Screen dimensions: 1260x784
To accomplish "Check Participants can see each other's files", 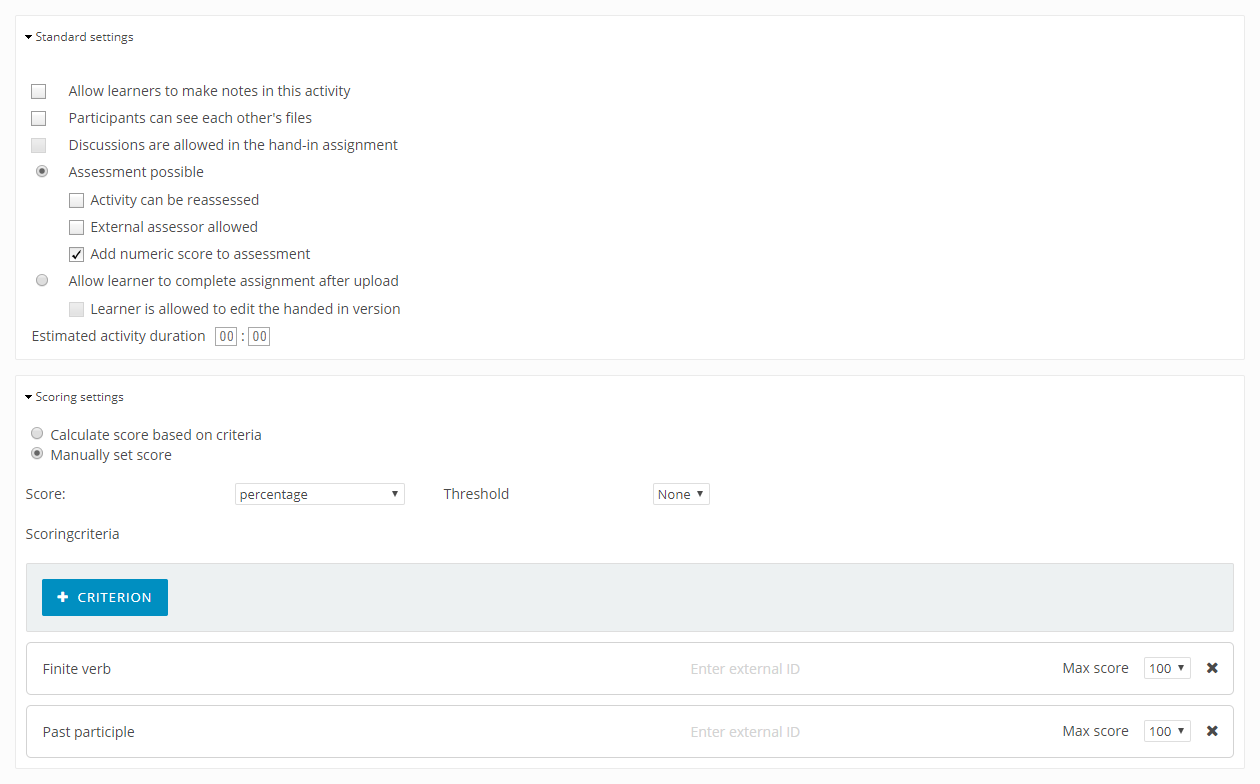I will click(x=38, y=118).
